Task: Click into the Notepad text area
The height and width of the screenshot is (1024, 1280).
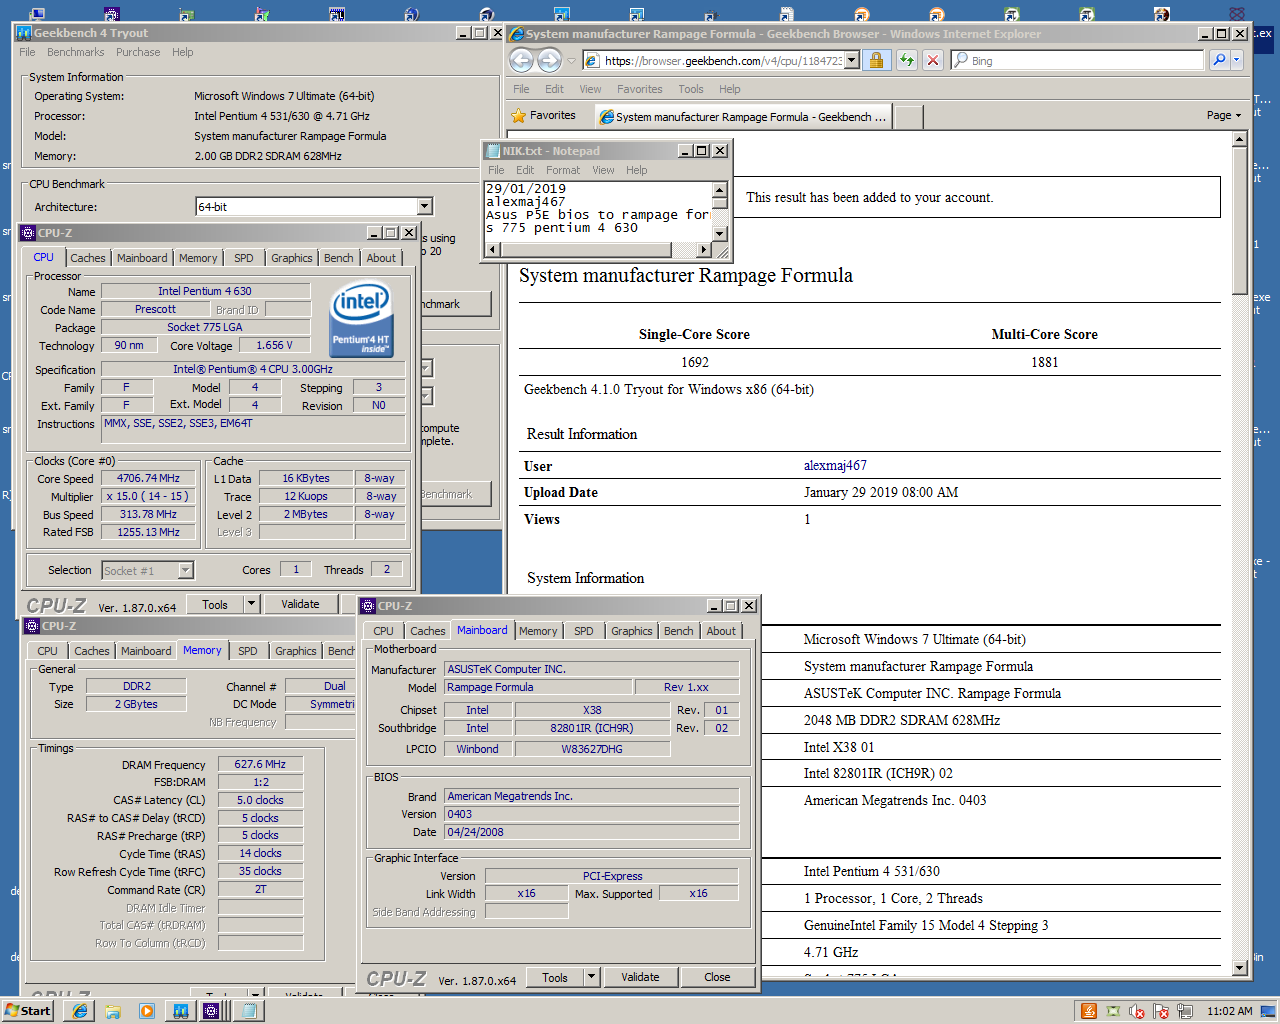Action: pyautogui.click(x=598, y=211)
